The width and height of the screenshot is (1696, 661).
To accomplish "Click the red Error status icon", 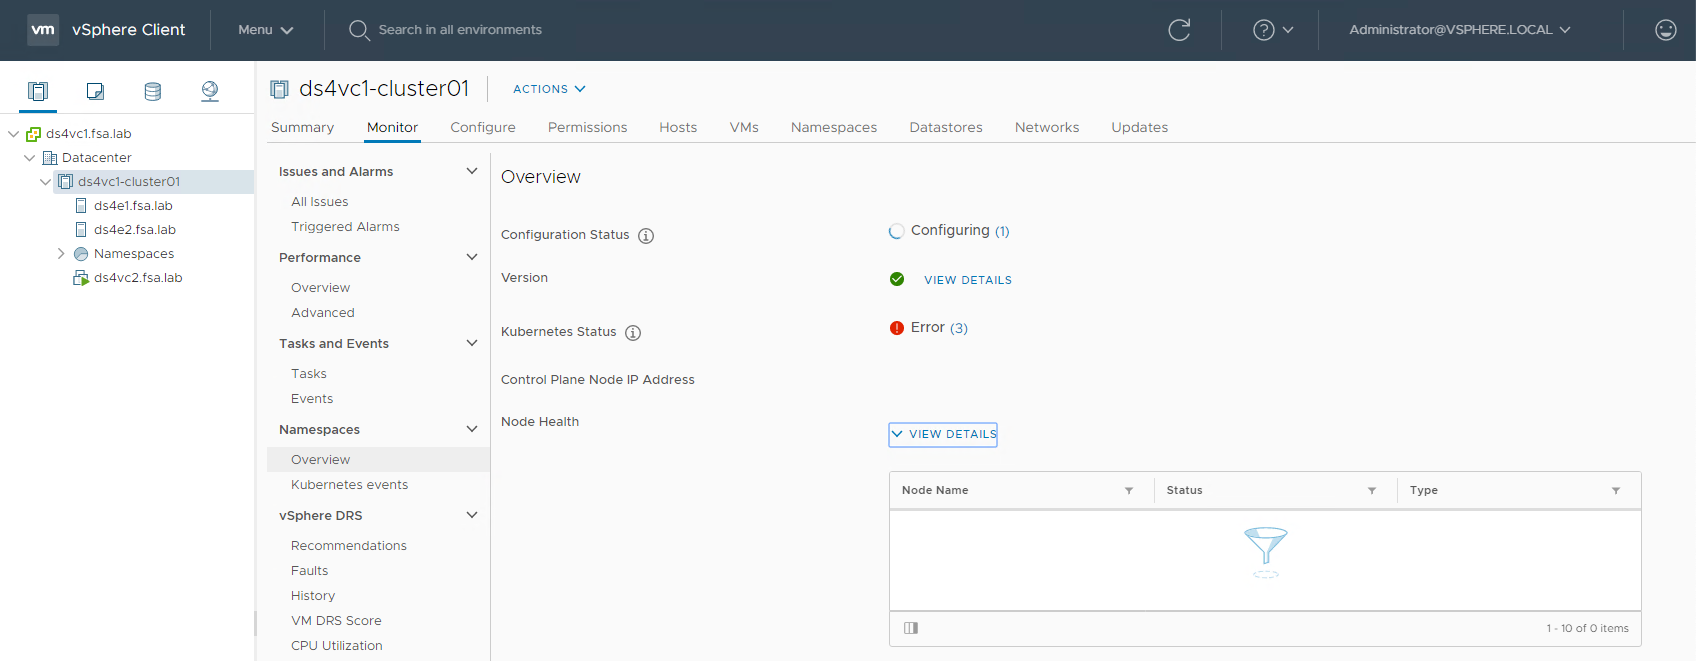I will [897, 328].
